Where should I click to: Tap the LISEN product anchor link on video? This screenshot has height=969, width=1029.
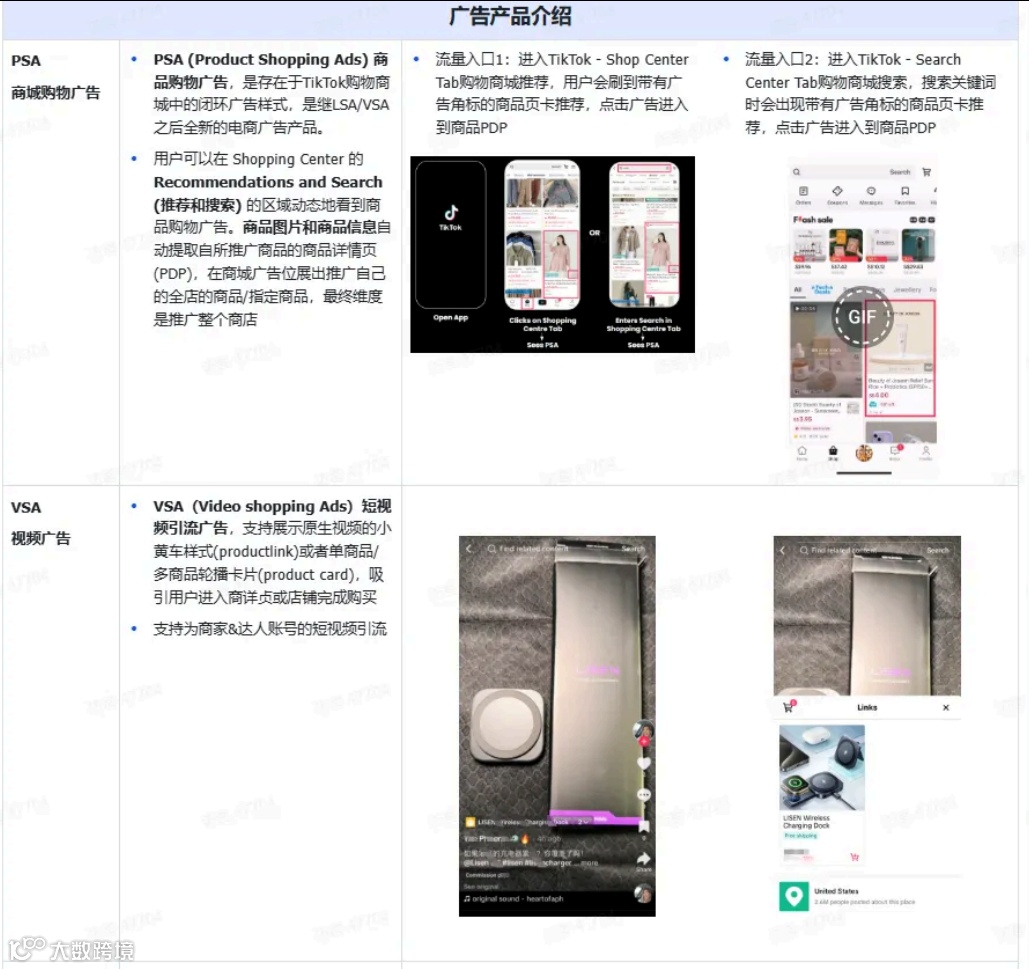[x=529, y=821]
